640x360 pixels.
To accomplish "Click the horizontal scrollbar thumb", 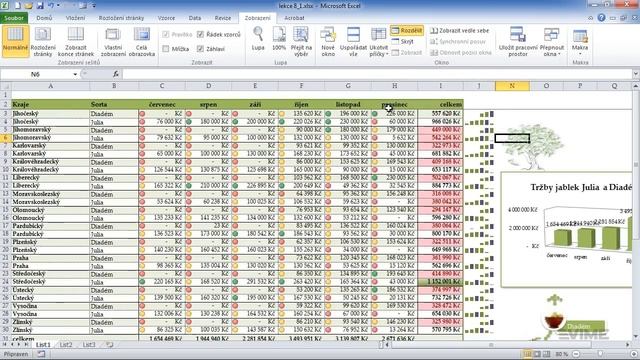I will [492, 345].
